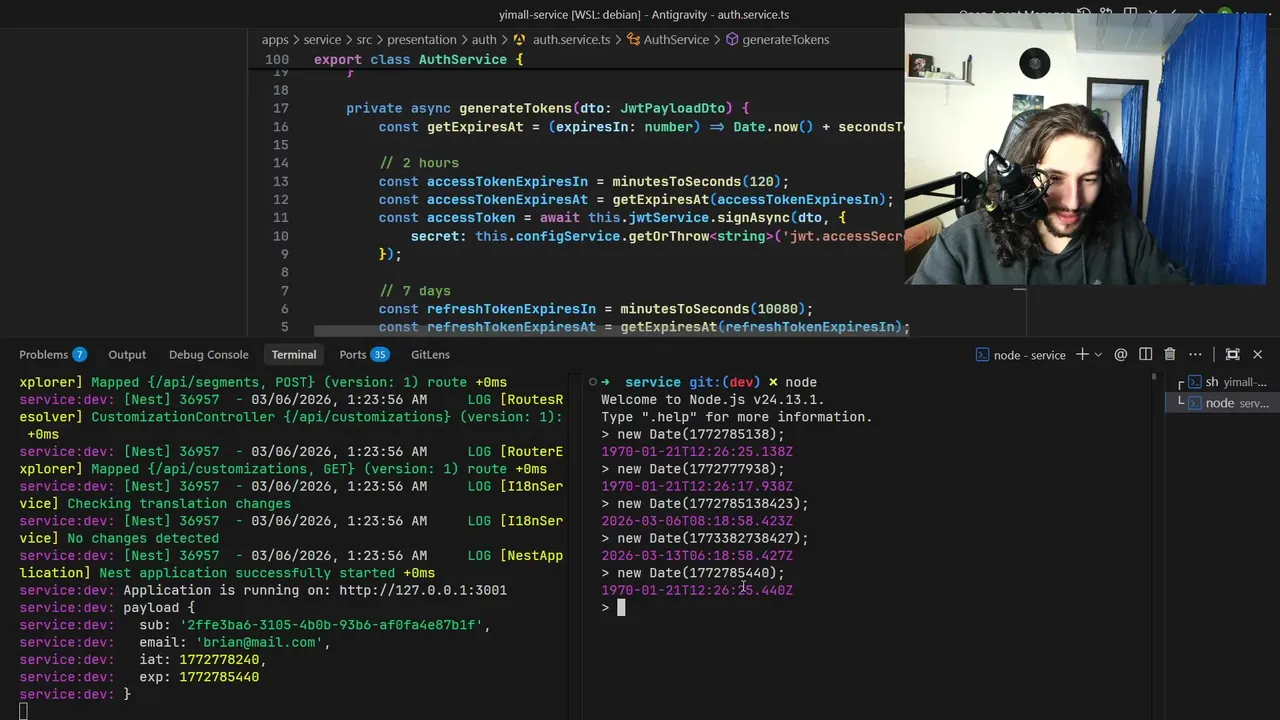Click the 'apps' breadcrumb segment
Screen dimensions: 1280x720
(275, 40)
